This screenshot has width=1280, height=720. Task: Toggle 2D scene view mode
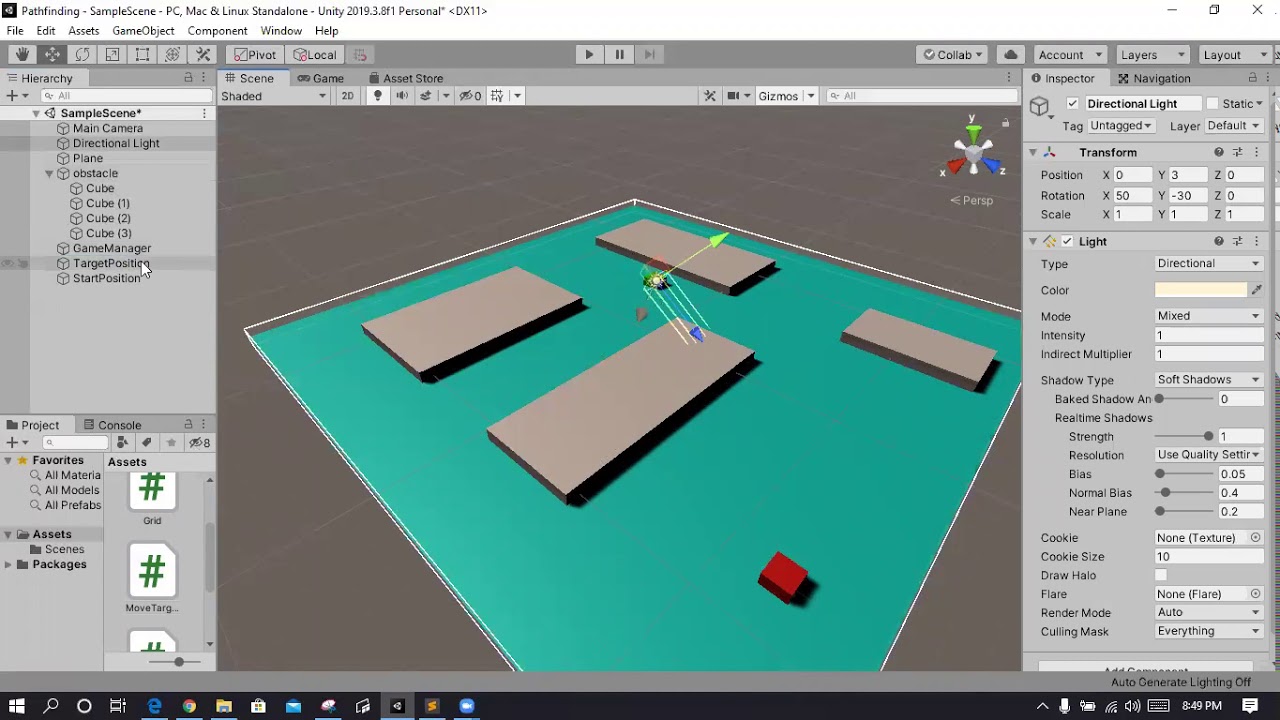(347, 96)
